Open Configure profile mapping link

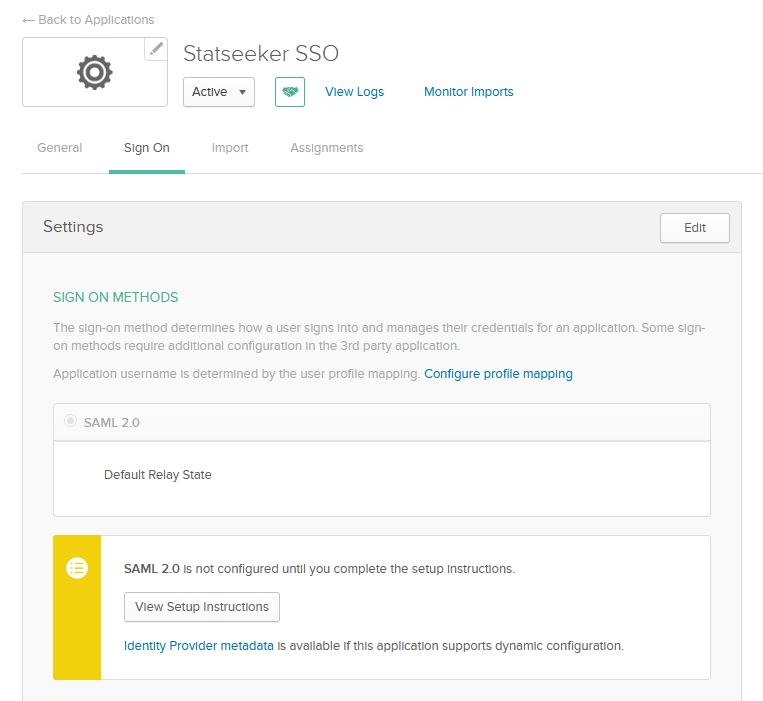pyautogui.click(x=498, y=374)
